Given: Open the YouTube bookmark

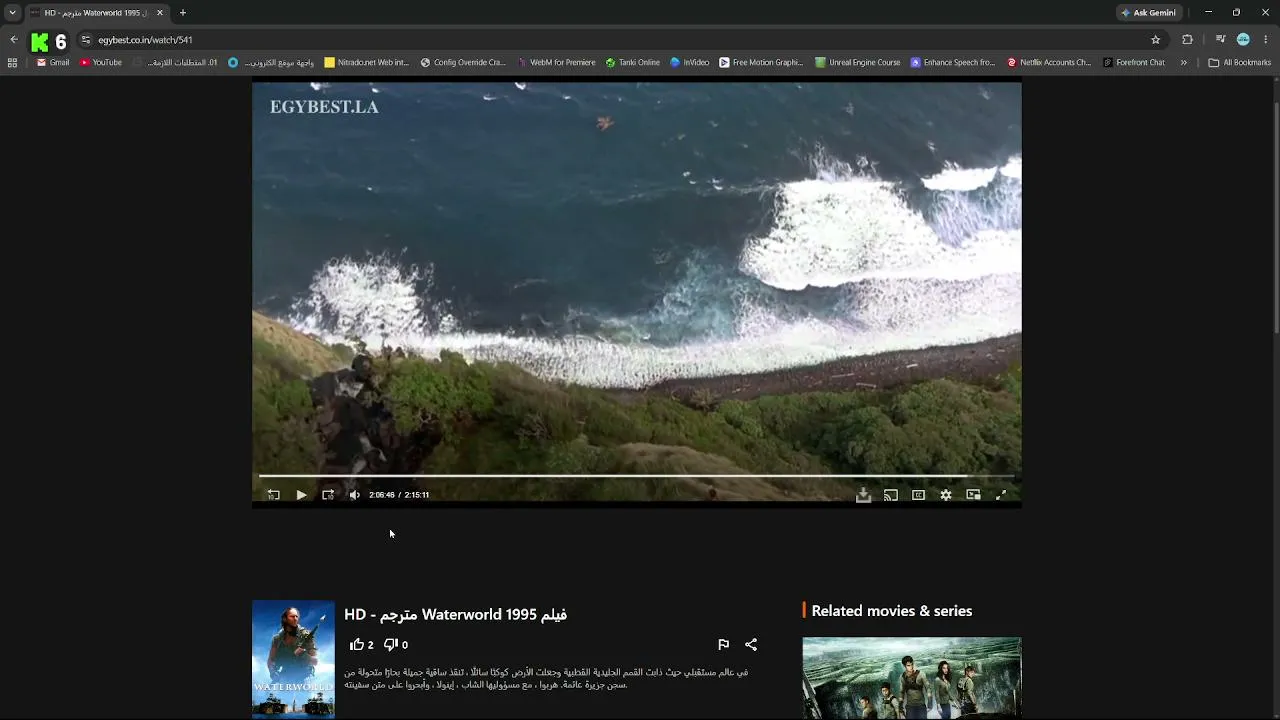Looking at the screenshot, I should point(101,62).
